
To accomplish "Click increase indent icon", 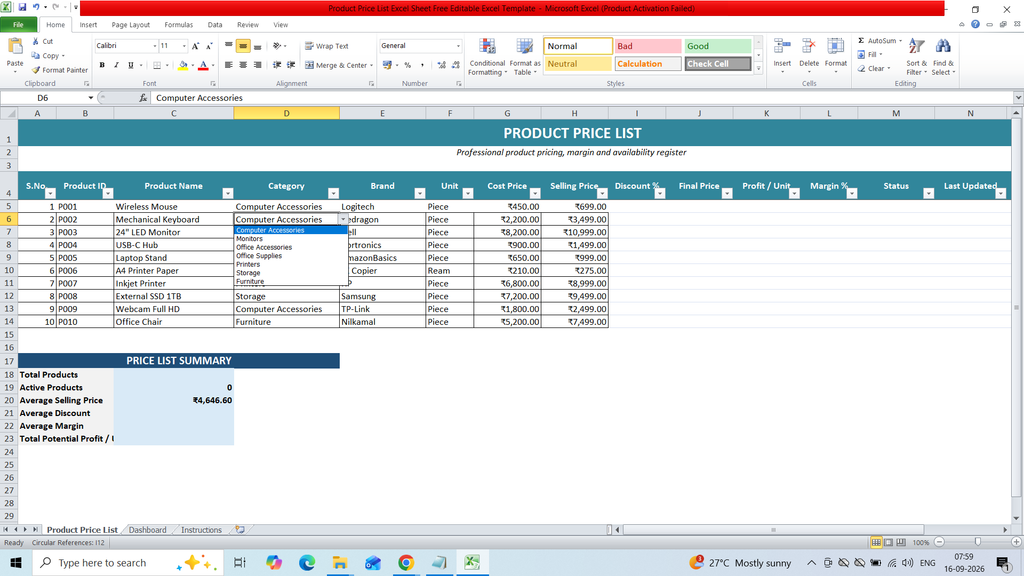I will coord(291,65).
